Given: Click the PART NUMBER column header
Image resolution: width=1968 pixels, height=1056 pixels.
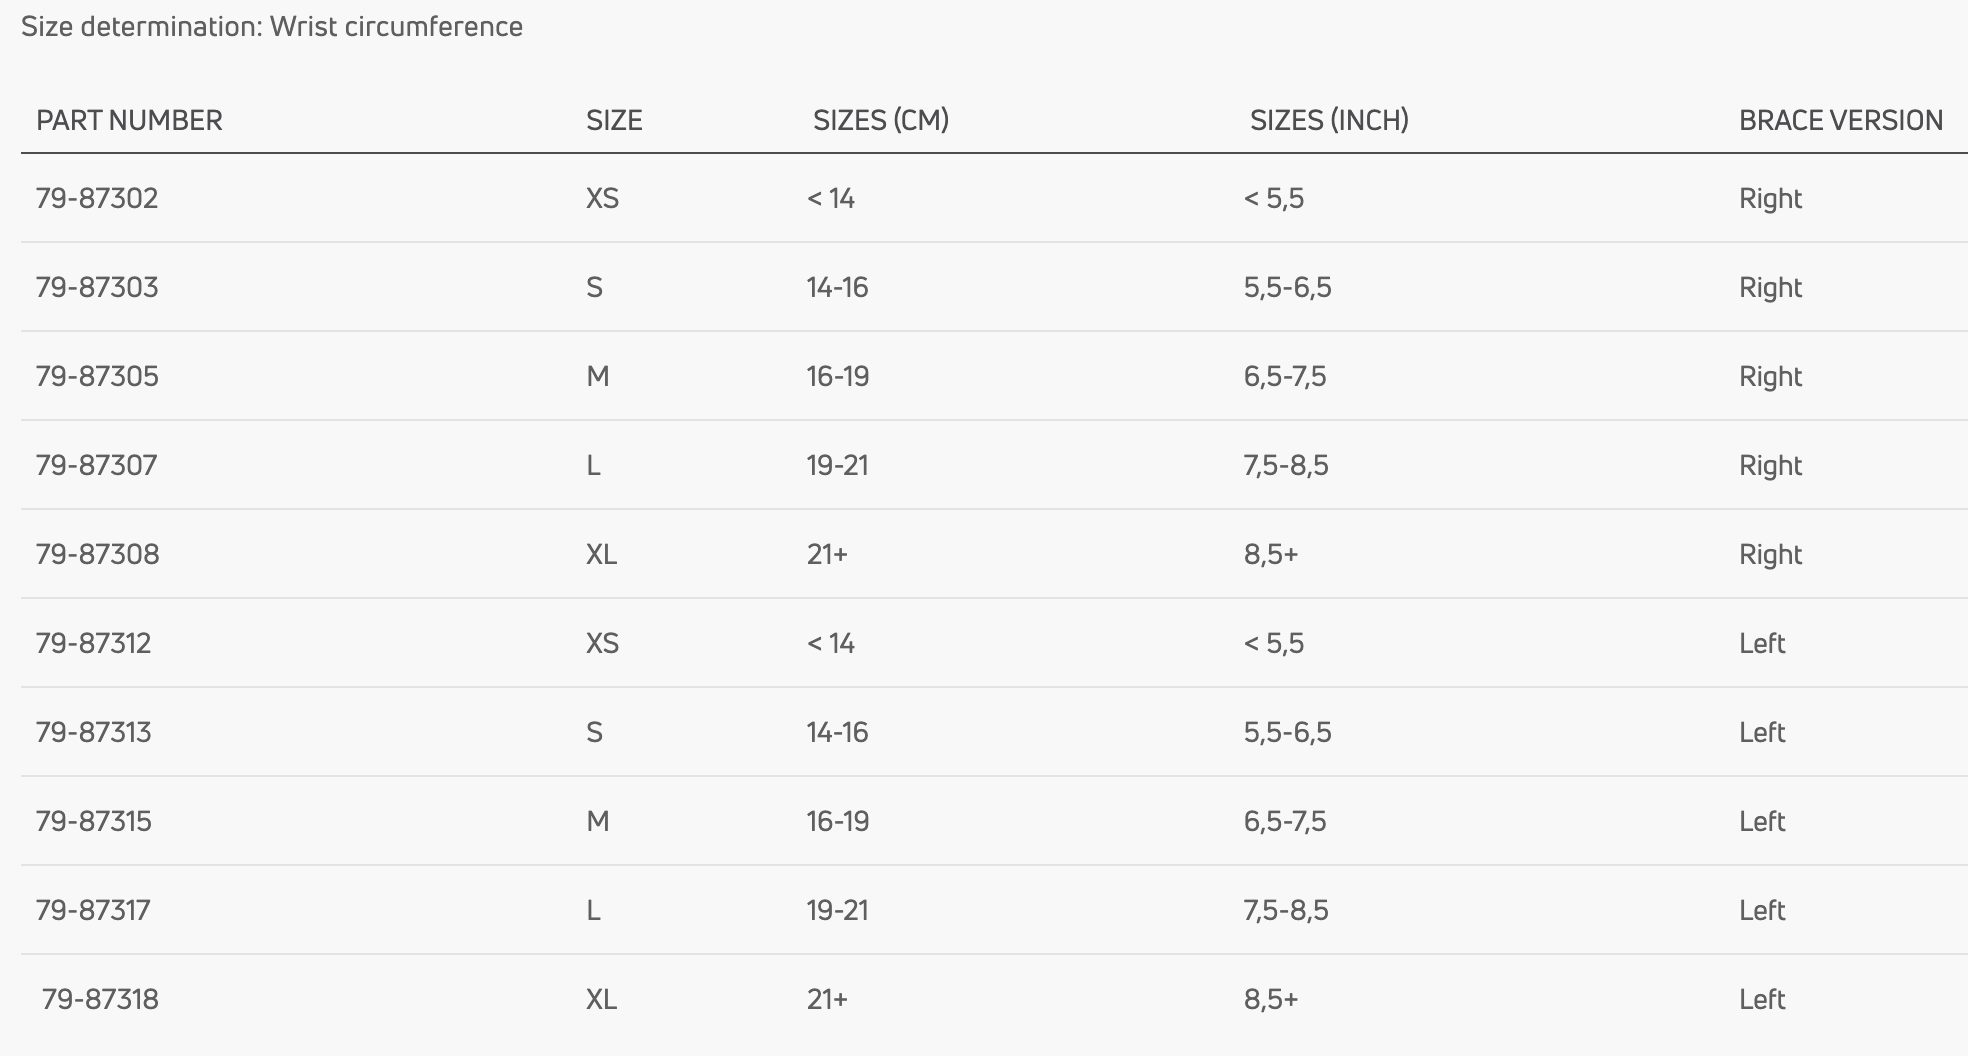Looking at the screenshot, I should pos(129,120).
